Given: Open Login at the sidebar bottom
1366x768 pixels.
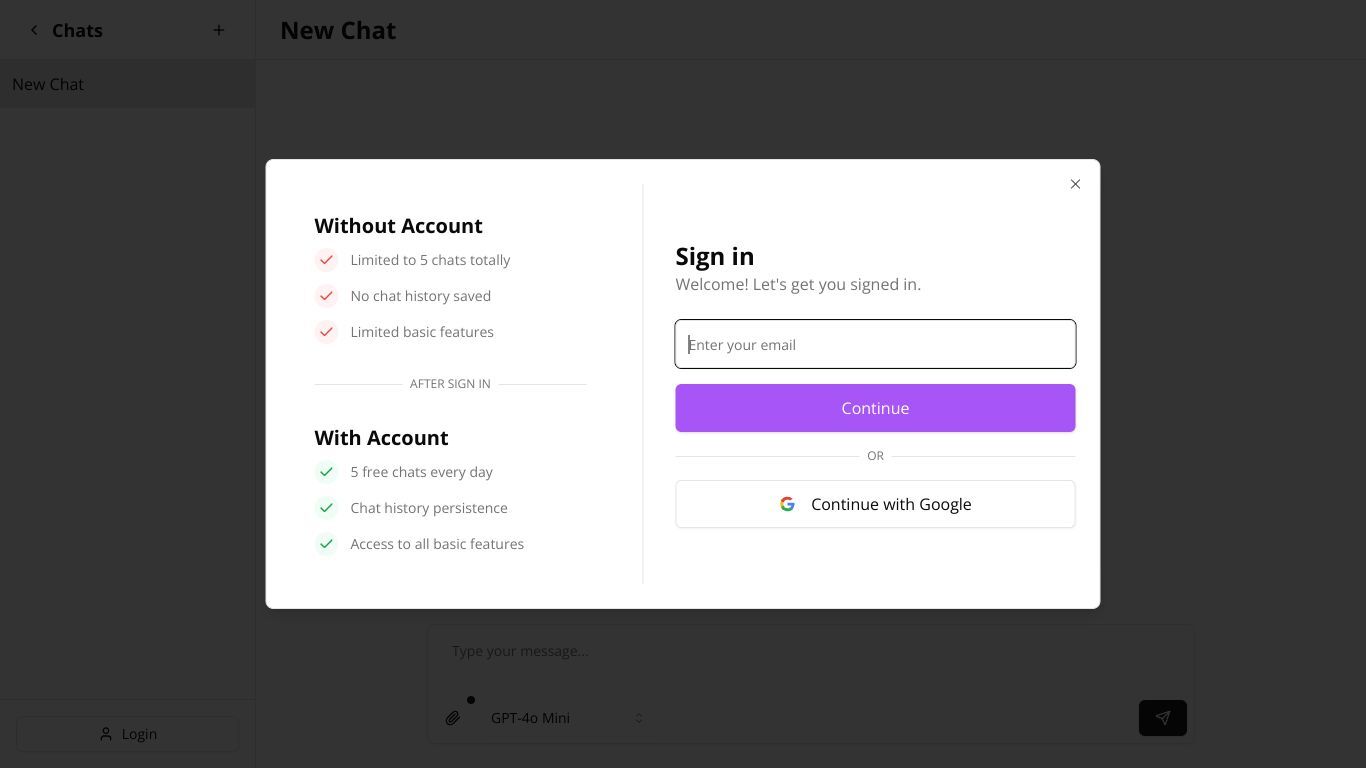Looking at the screenshot, I should pos(127,734).
